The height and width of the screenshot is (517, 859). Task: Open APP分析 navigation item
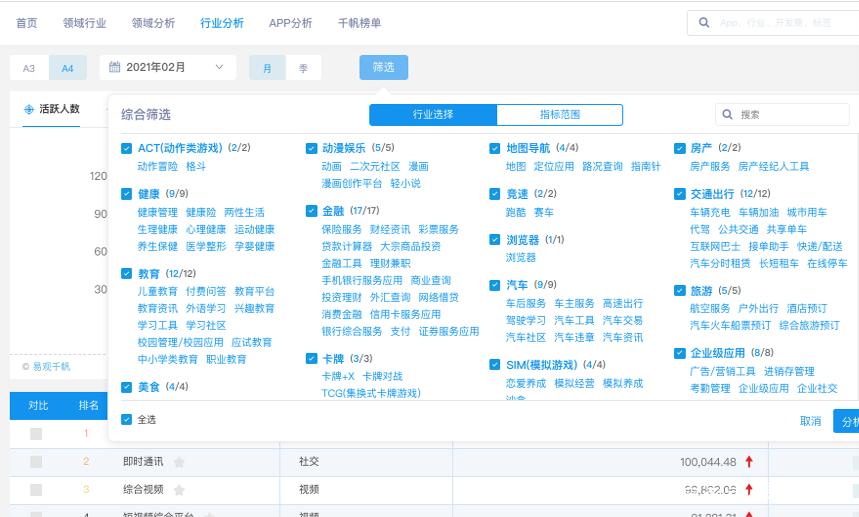point(290,23)
